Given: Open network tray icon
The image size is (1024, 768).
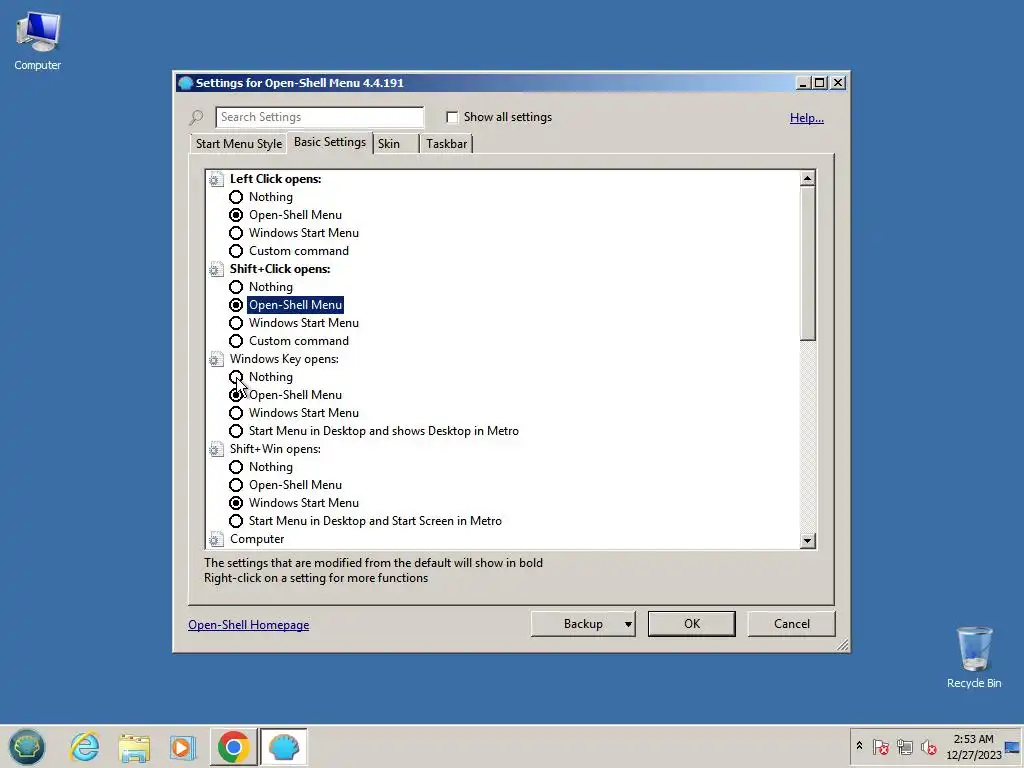Looking at the screenshot, I should 904,746.
